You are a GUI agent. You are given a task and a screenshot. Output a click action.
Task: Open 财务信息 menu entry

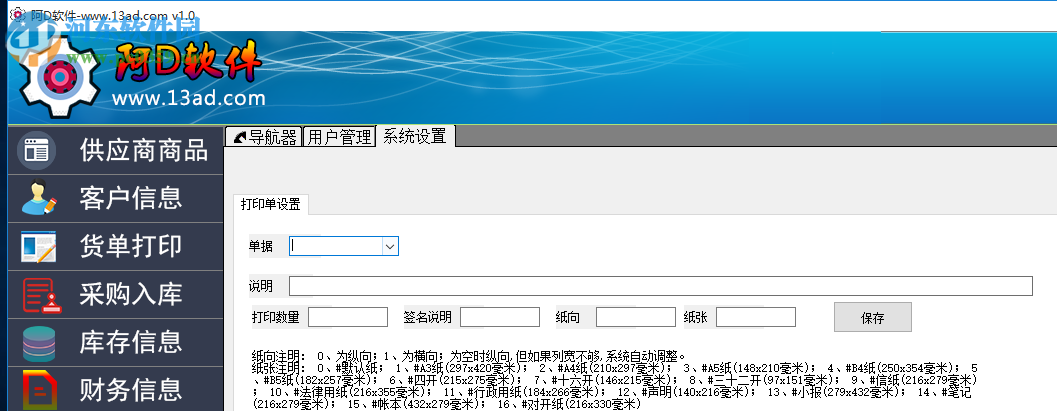[115, 389]
